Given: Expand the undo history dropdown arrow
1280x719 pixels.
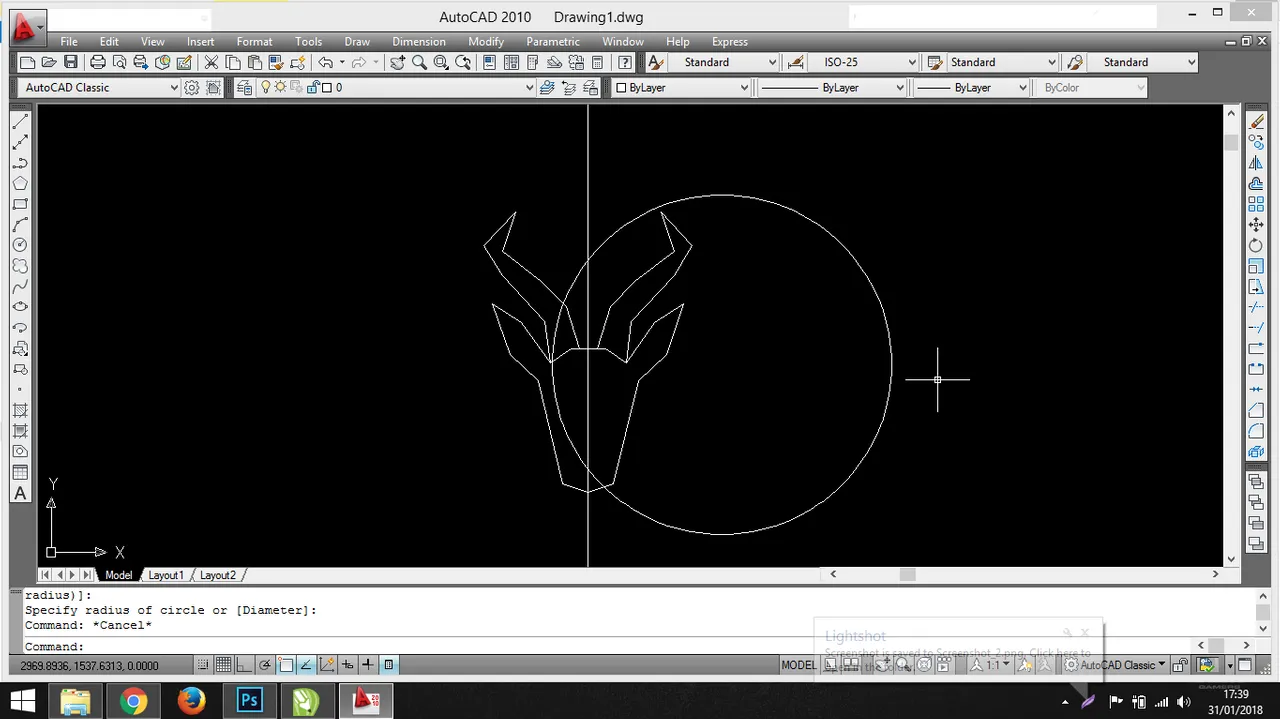Looking at the screenshot, I should coord(342,62).
